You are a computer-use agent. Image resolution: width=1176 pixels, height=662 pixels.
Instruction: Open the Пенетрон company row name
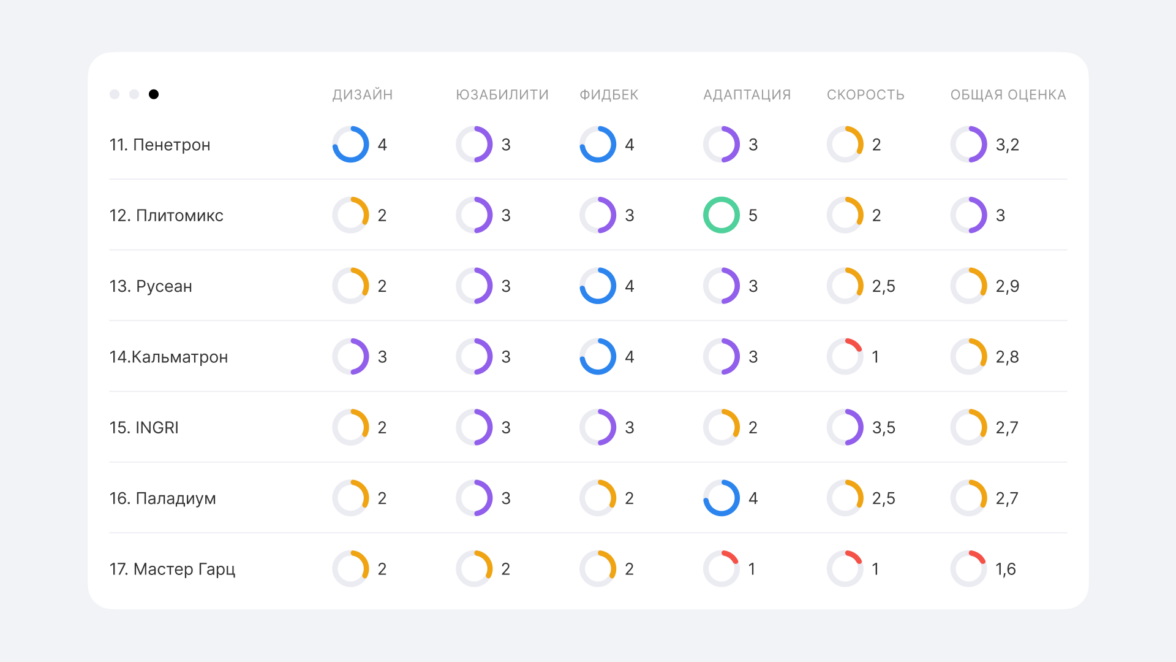160,145
